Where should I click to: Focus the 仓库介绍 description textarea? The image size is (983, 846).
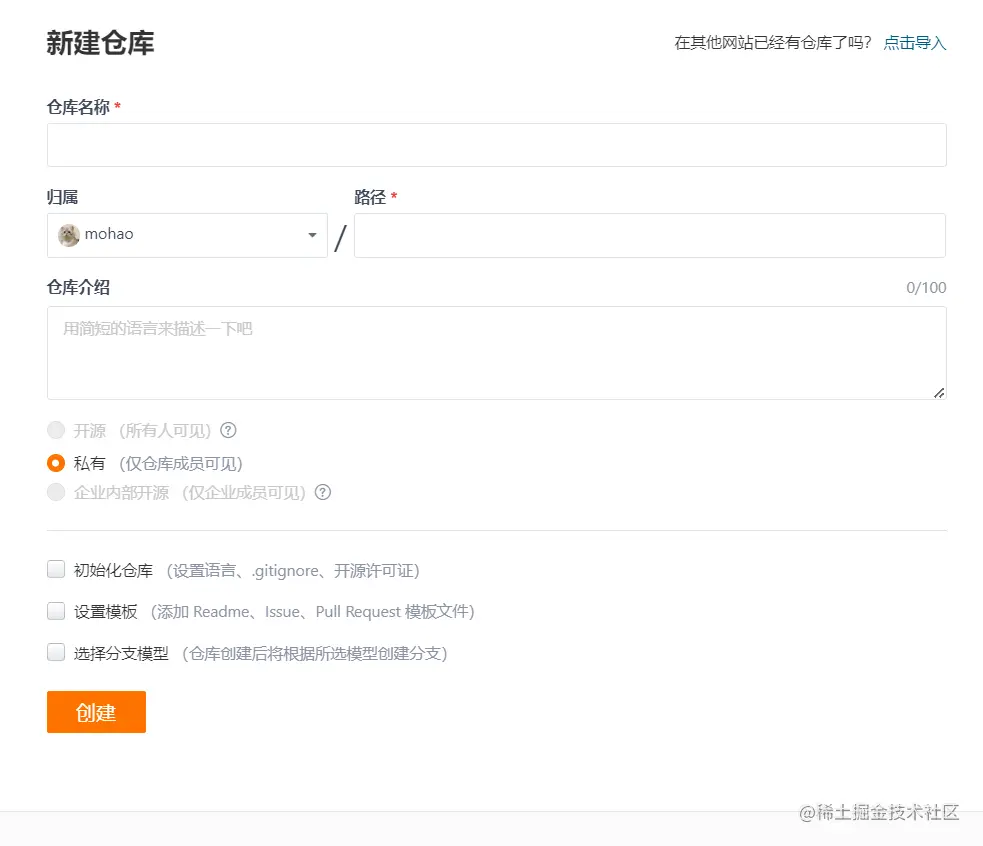497,353
